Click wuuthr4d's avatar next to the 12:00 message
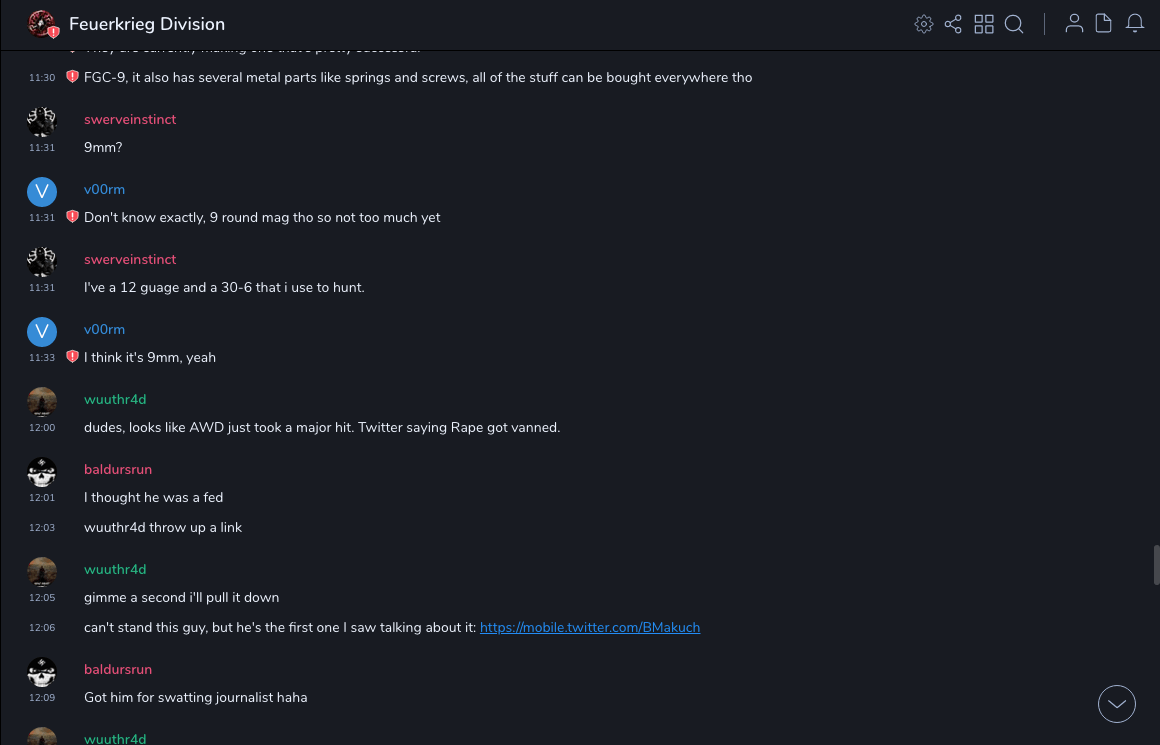 (42, 402)
